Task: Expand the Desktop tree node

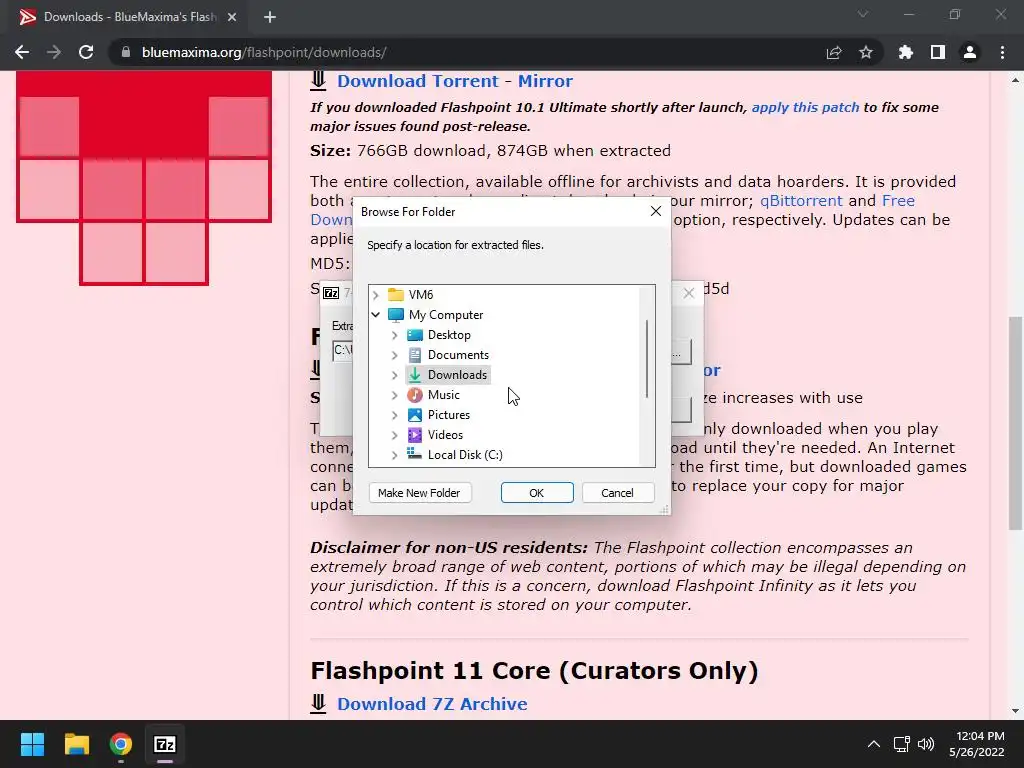Action: tap(394, 335)
